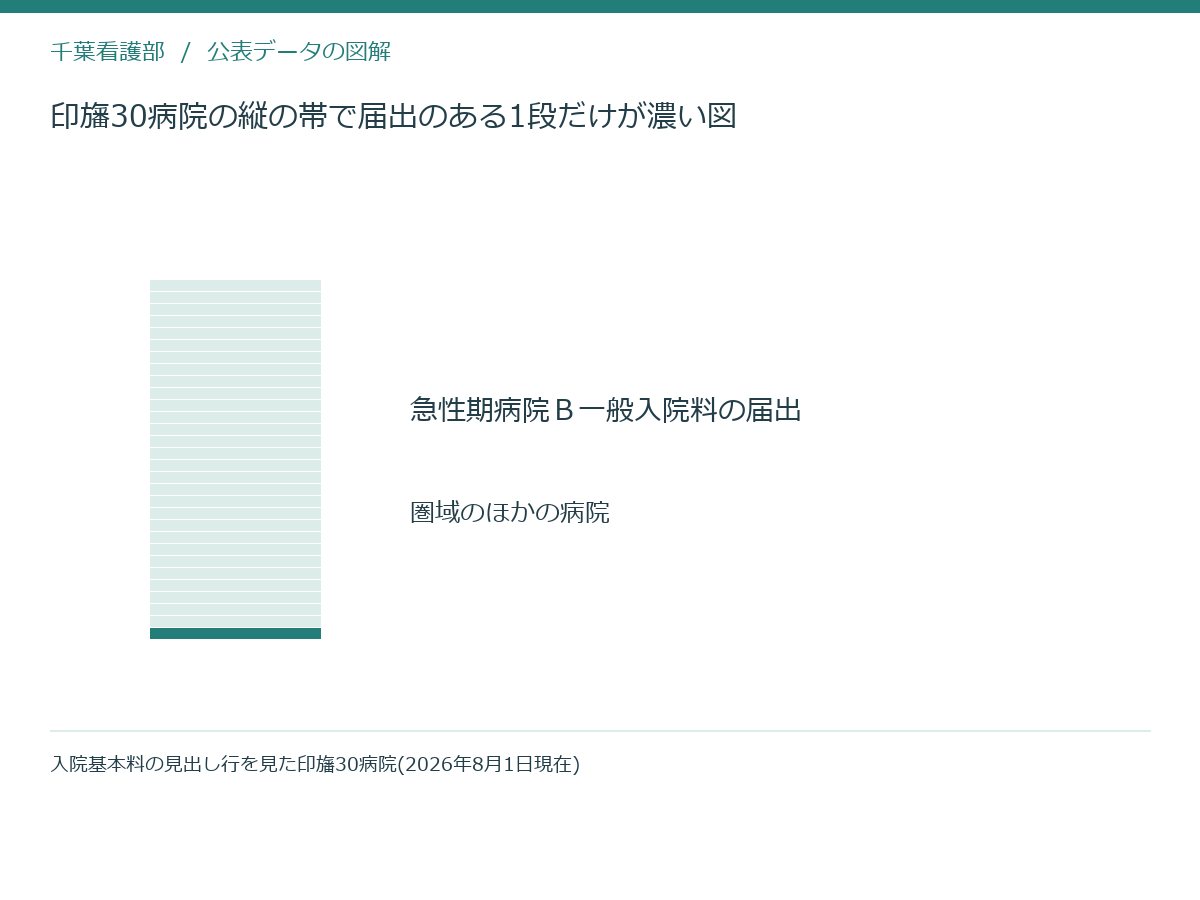
Task: Click the title 印旛30病院の縦の帯で届出のある1段だけが濃い図
Action: 393,116
